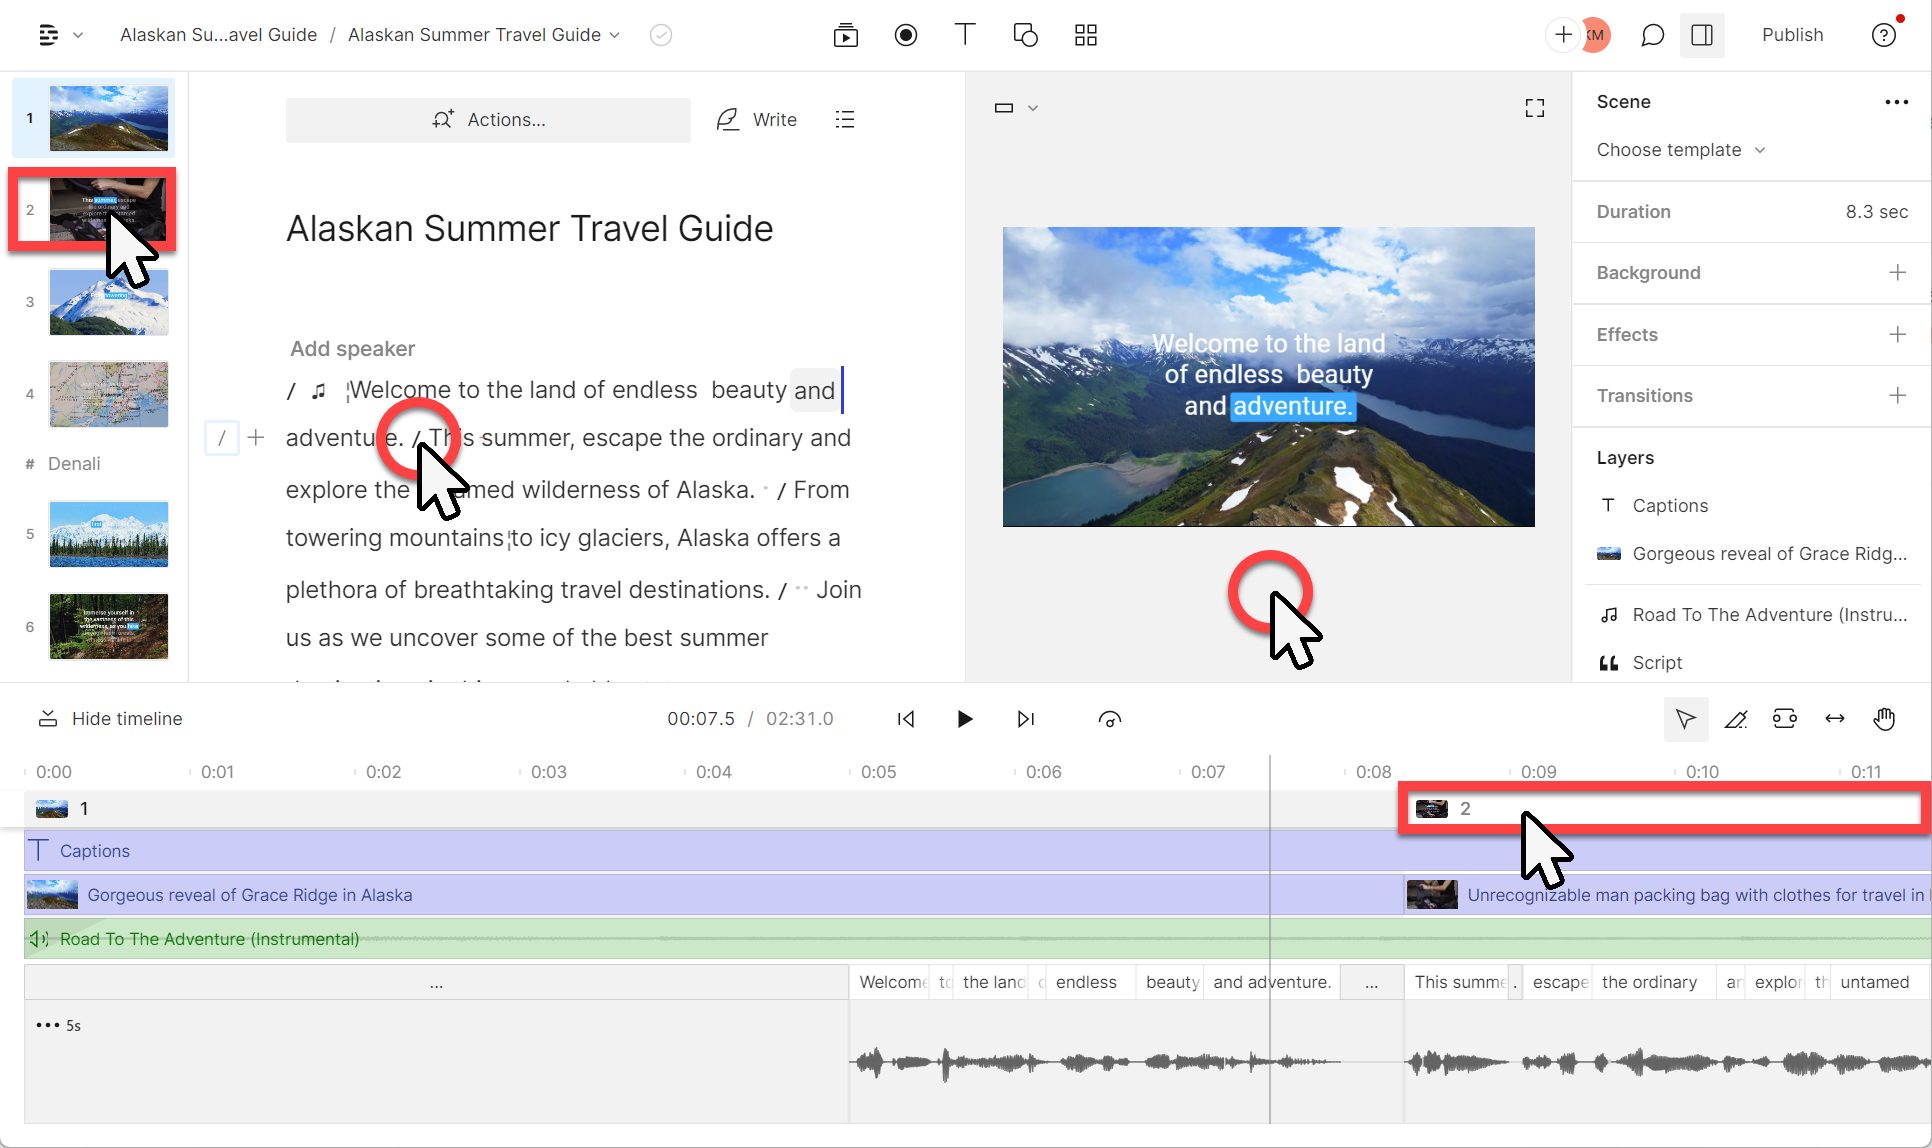Click the Duration 8.3 sec value

(x=1876, y=212)
